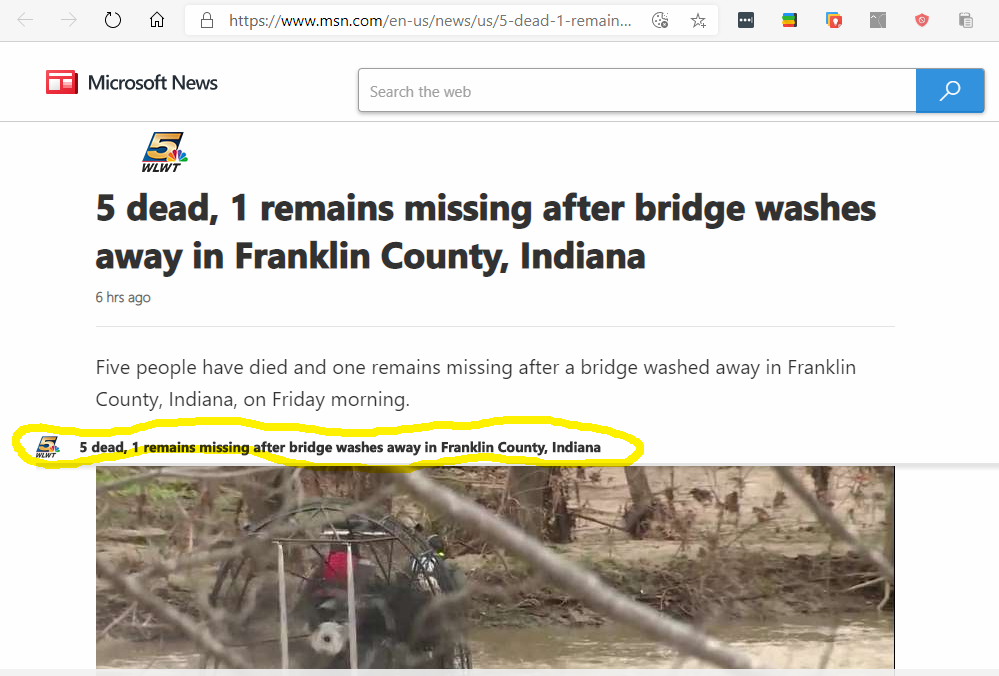999x676 pixels.
Task: Open the cookie tracking prevention icon
Action: (x=660, y=20)
